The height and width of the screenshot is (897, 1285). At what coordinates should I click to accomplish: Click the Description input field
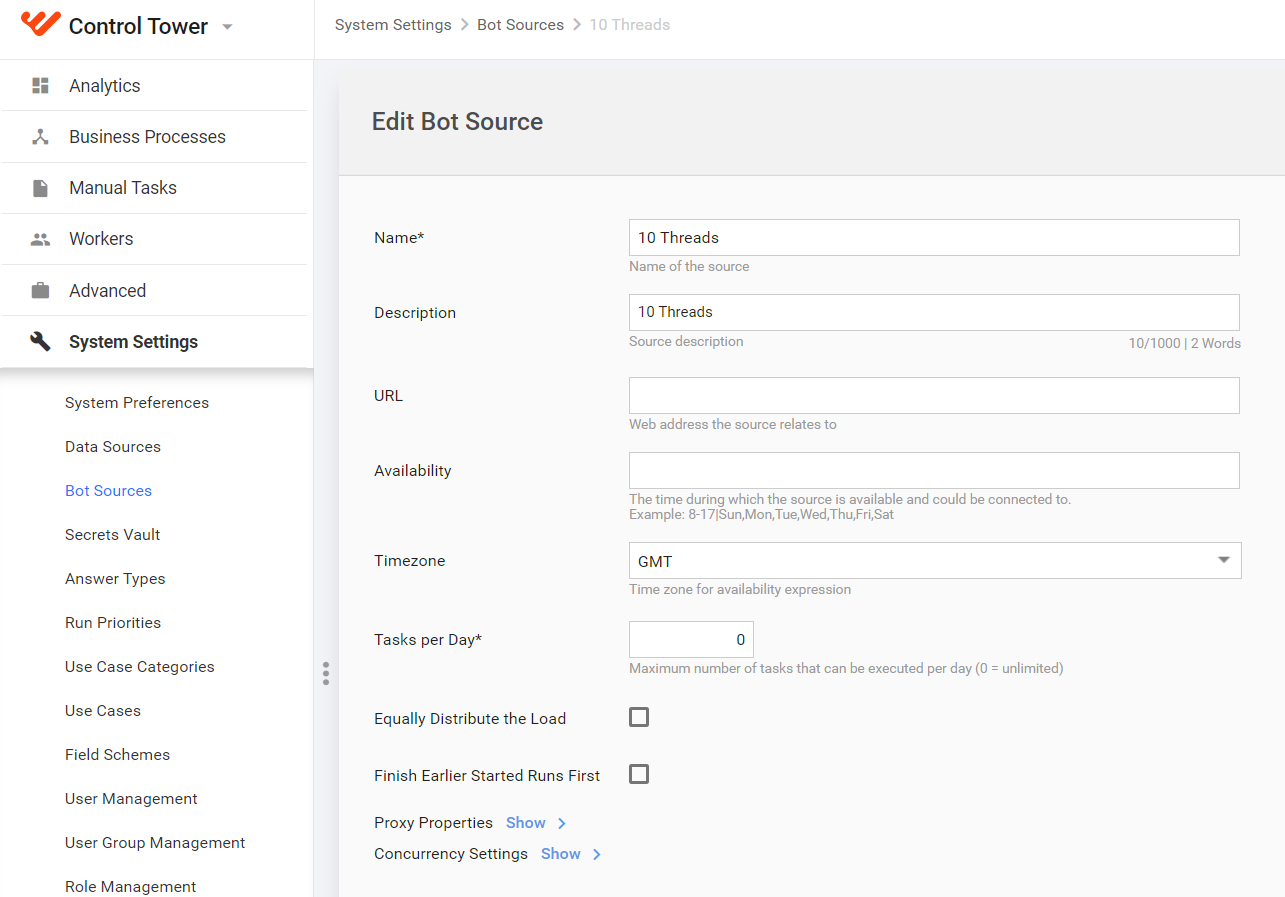point(934,312)
